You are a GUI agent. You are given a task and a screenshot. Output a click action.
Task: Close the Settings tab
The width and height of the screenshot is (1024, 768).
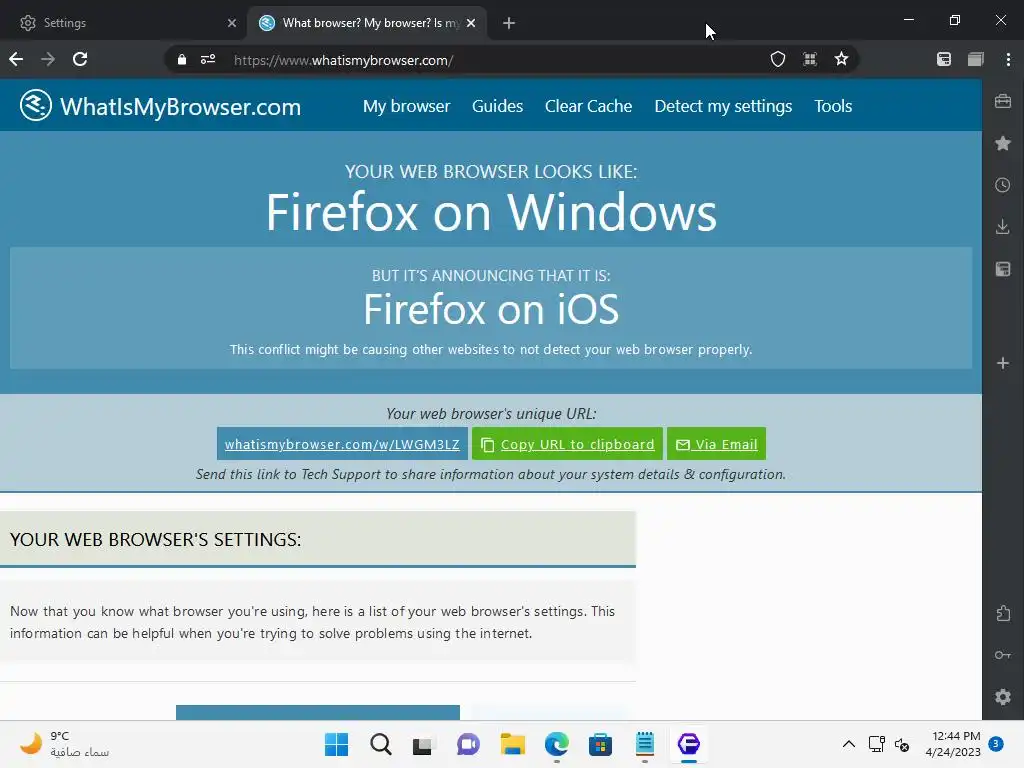tap(231, 23)
